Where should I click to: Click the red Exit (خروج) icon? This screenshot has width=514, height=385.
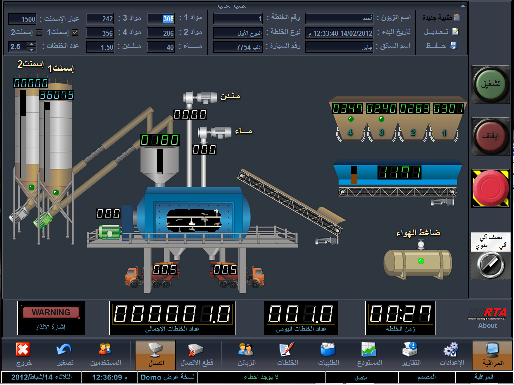click(x=23, y=355)
